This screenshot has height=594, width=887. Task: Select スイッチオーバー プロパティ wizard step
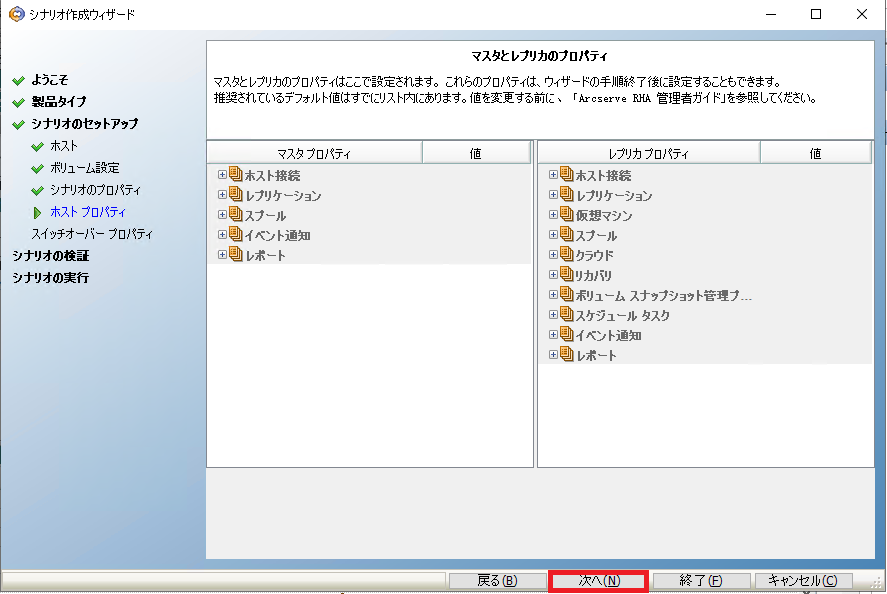pyautogui.click(x=92, y=234)
